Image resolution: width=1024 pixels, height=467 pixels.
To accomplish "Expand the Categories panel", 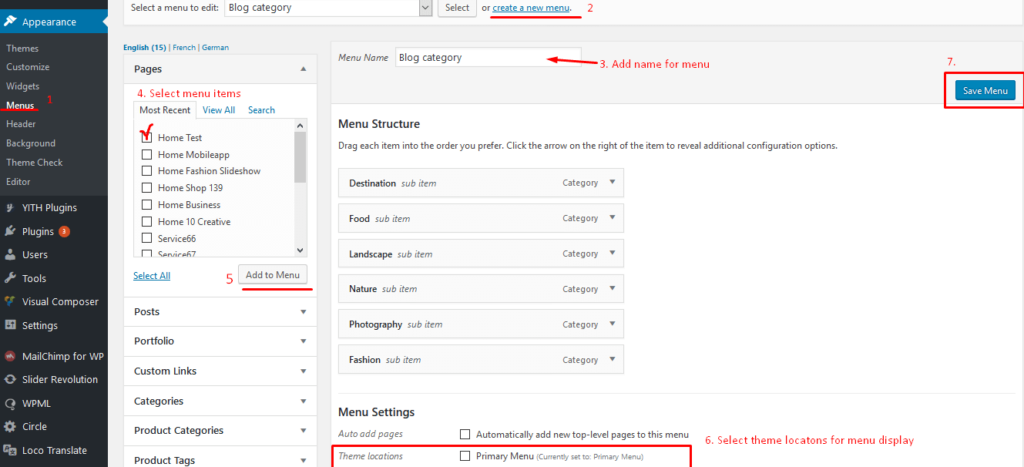I will pos(303,401).
